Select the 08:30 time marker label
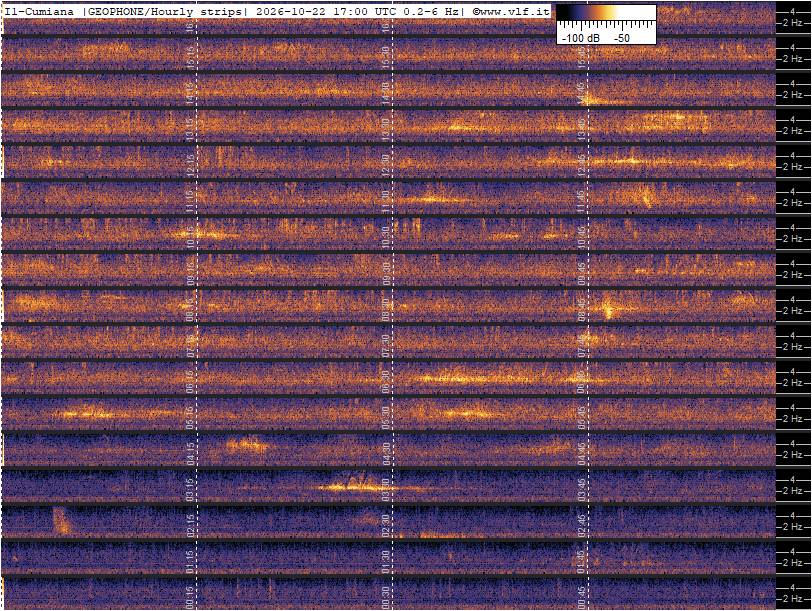 [x=385, y=309]
